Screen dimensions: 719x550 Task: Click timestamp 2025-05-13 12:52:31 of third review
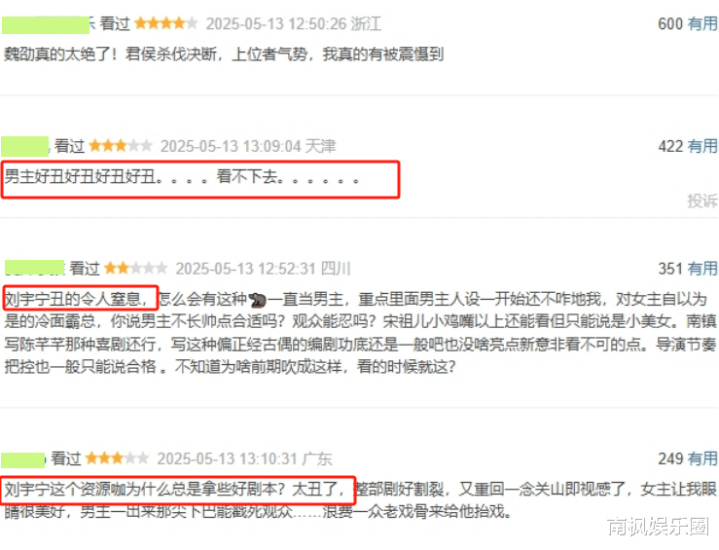click(246, 268)
